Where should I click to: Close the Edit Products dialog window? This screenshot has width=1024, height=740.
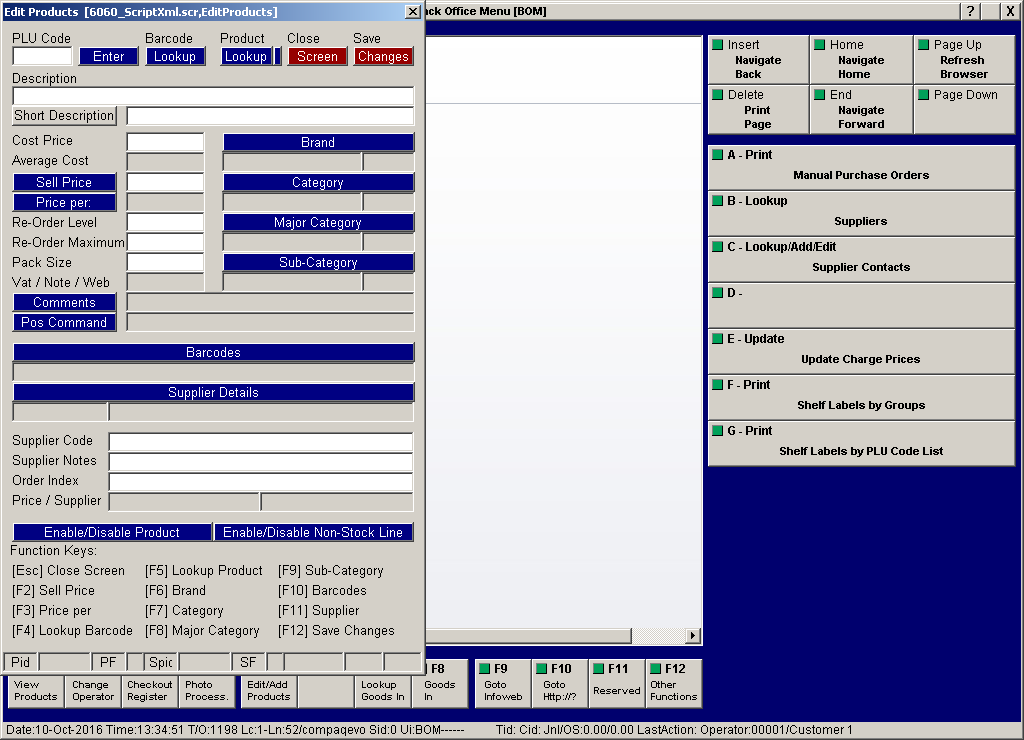coord(413,12)
